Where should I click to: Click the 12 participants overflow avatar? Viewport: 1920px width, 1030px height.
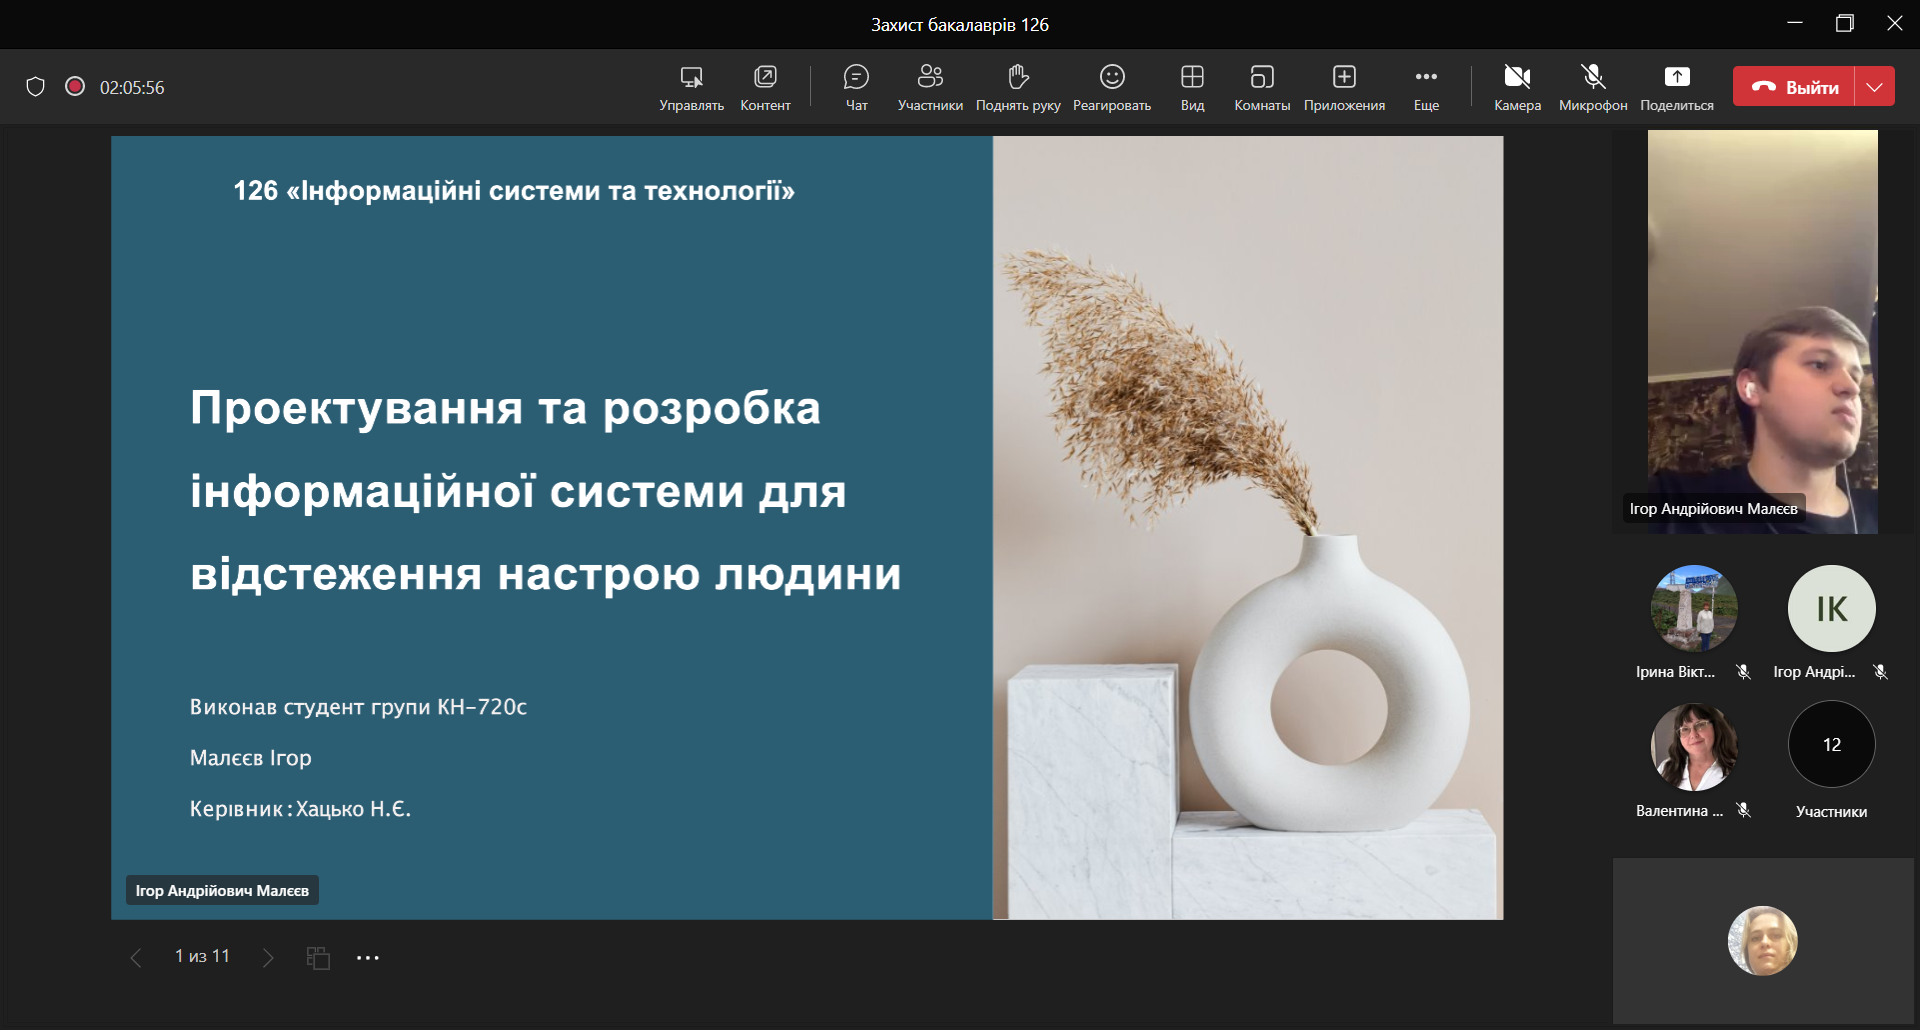click(1831, 745)
